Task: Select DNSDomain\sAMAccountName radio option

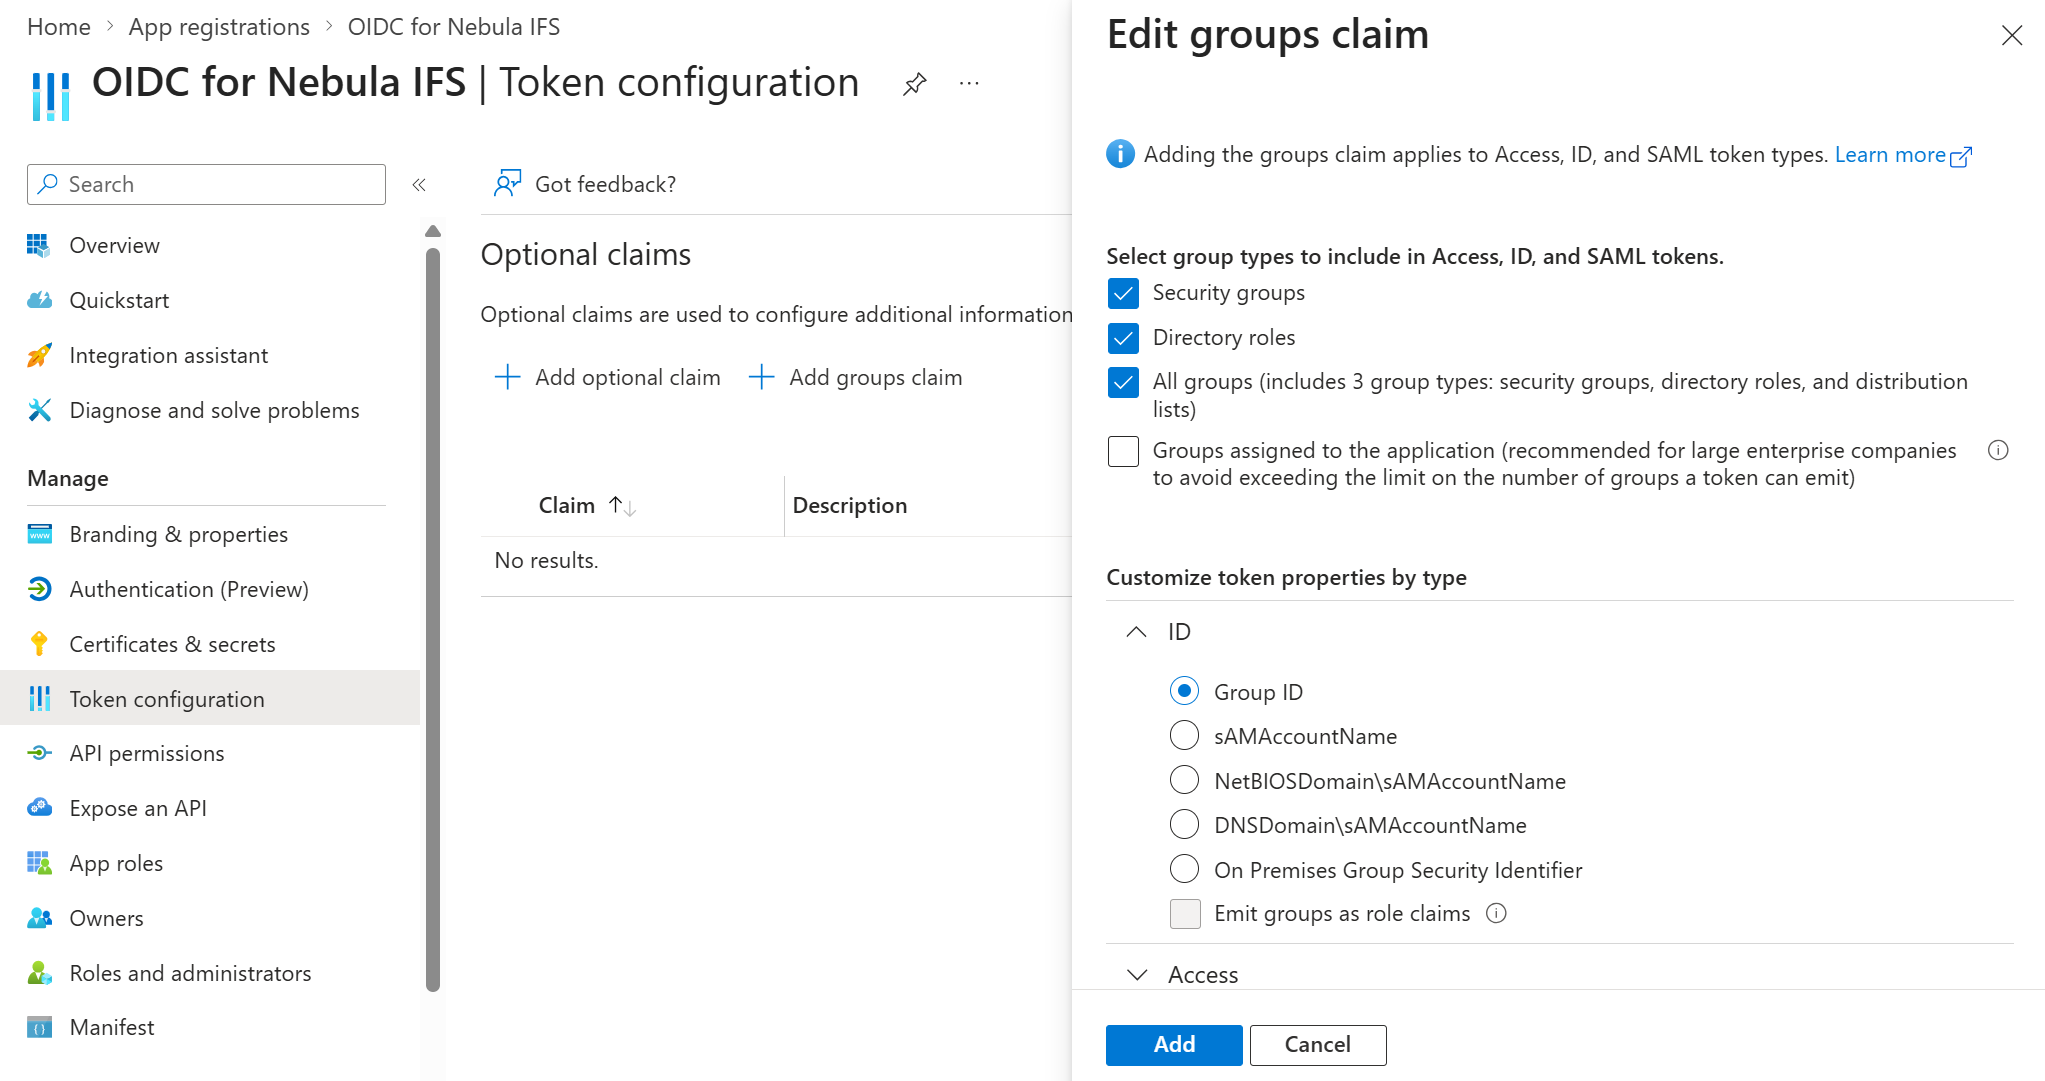Action: point(1184,824)
